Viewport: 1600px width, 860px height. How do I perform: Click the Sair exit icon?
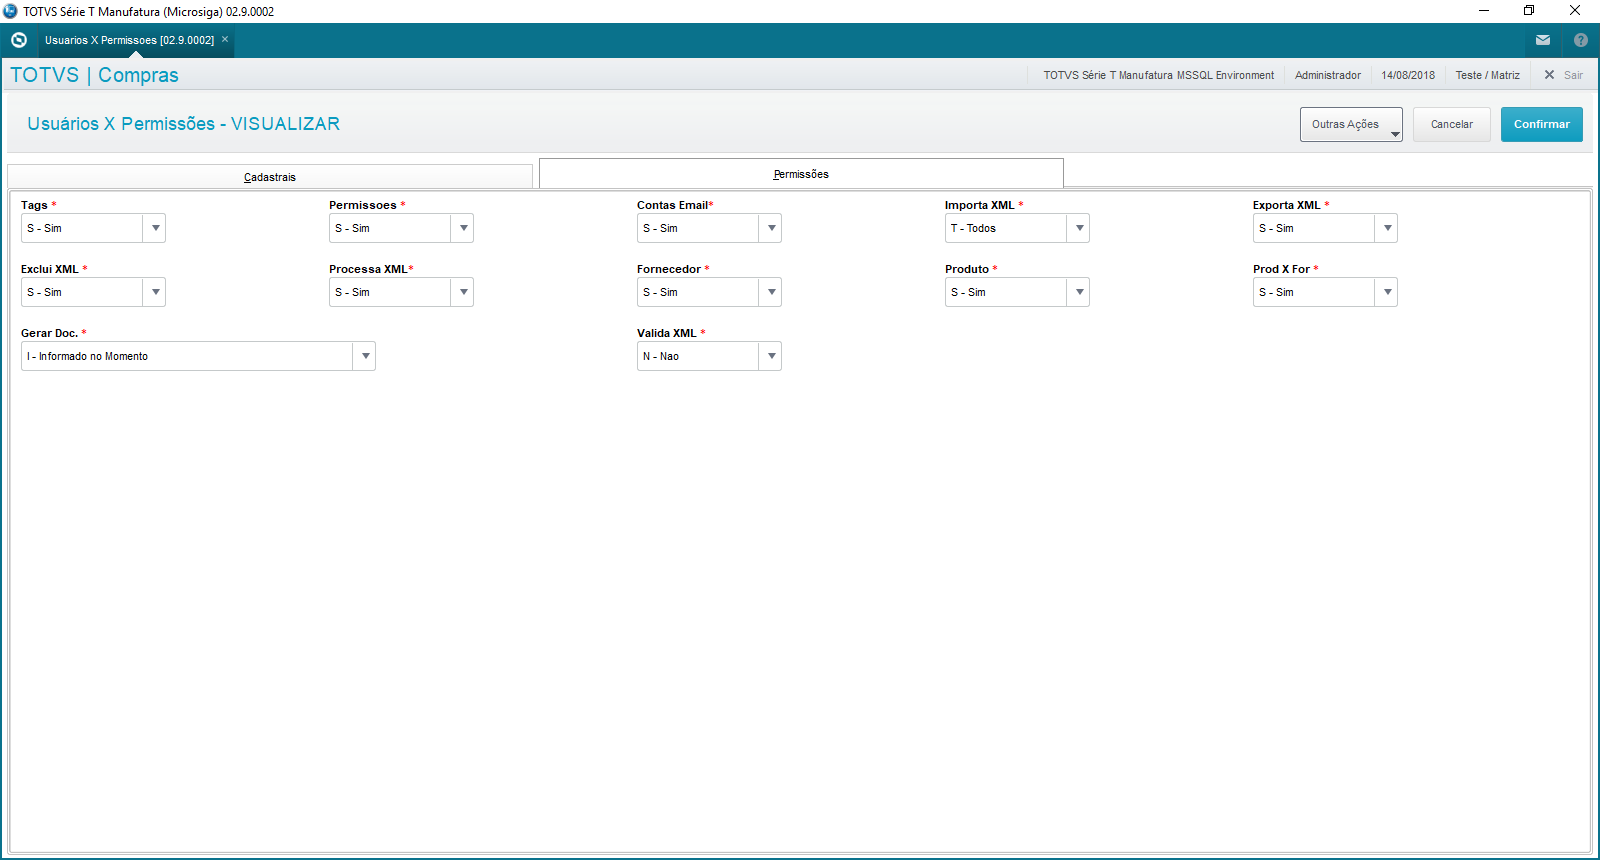[1550, 75]
